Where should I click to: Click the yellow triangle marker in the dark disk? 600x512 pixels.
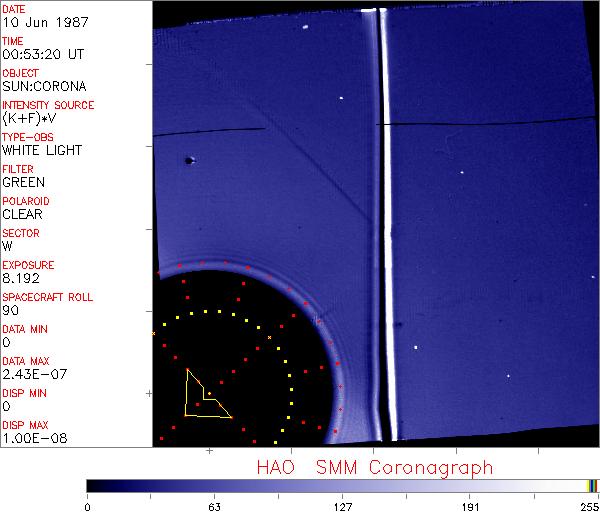(203, 396)
